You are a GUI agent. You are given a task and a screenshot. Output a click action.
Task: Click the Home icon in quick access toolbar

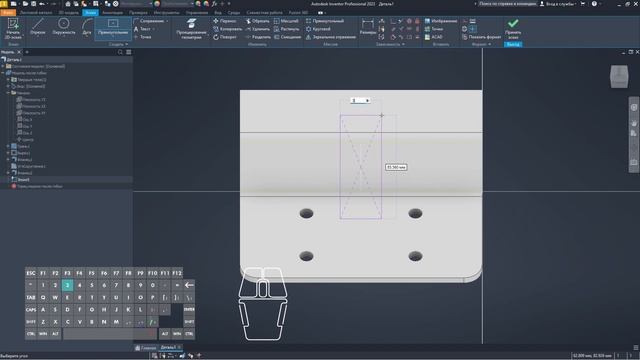point(68,4)
